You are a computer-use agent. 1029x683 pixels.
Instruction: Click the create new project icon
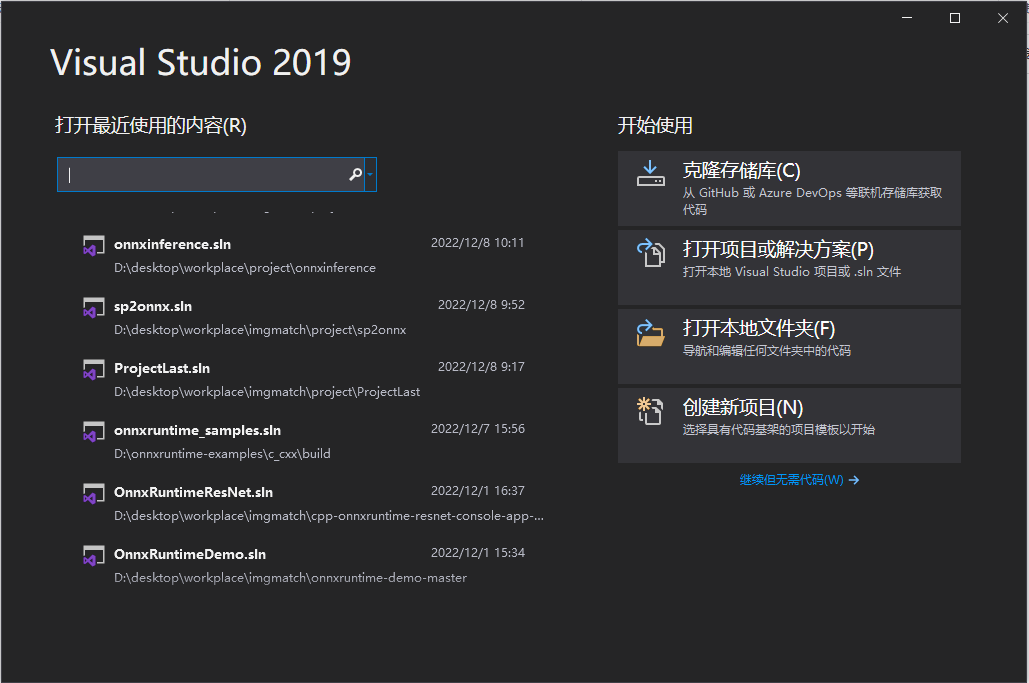pyautogui.click(x=650, y=411)
